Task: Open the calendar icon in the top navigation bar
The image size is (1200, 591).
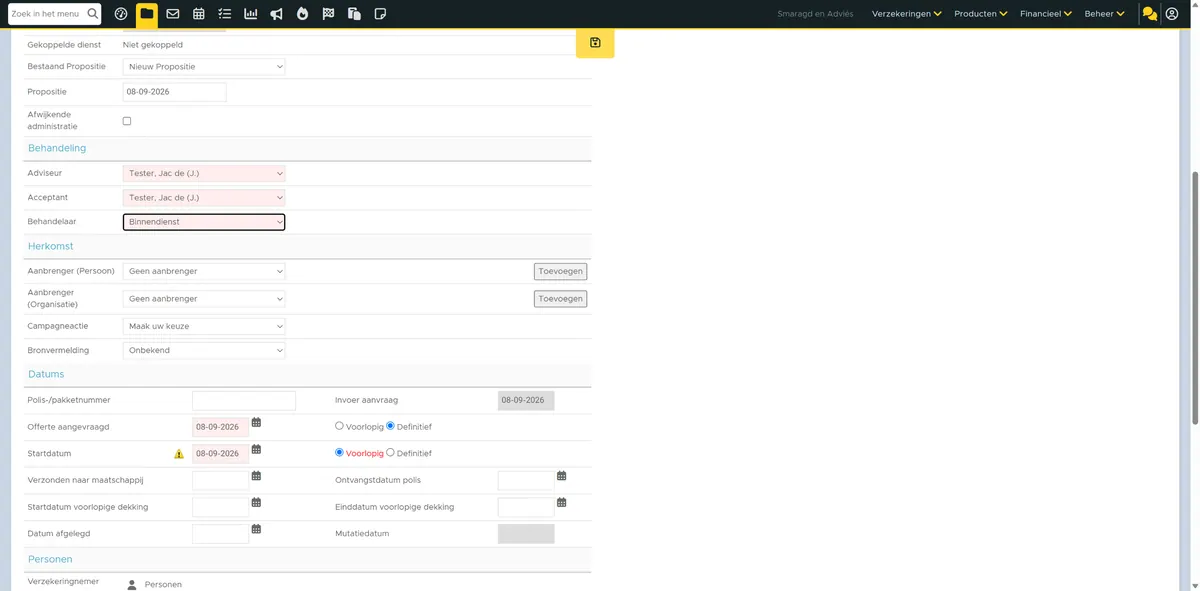Action: 199,14
